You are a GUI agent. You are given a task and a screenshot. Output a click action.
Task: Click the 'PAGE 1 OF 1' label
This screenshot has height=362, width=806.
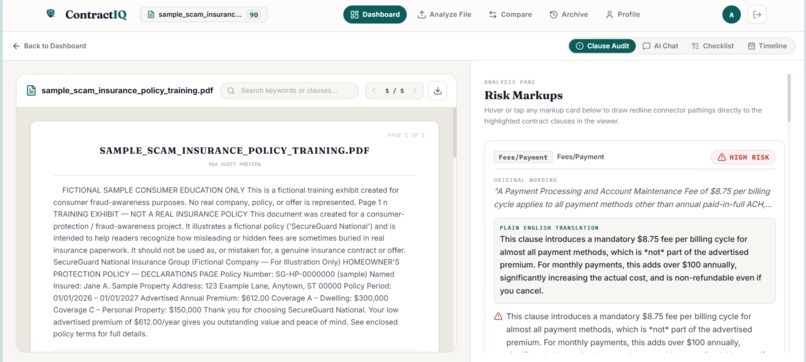406,135
